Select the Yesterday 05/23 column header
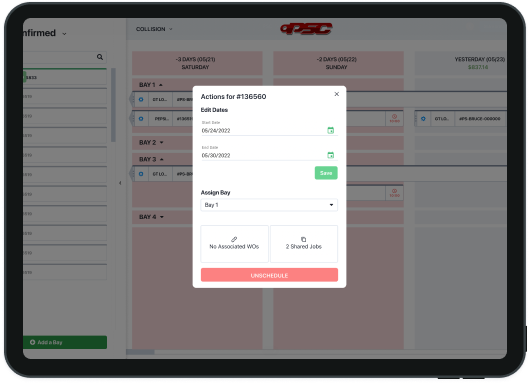This screenshot has height=384, width=530. click(461, 63)
